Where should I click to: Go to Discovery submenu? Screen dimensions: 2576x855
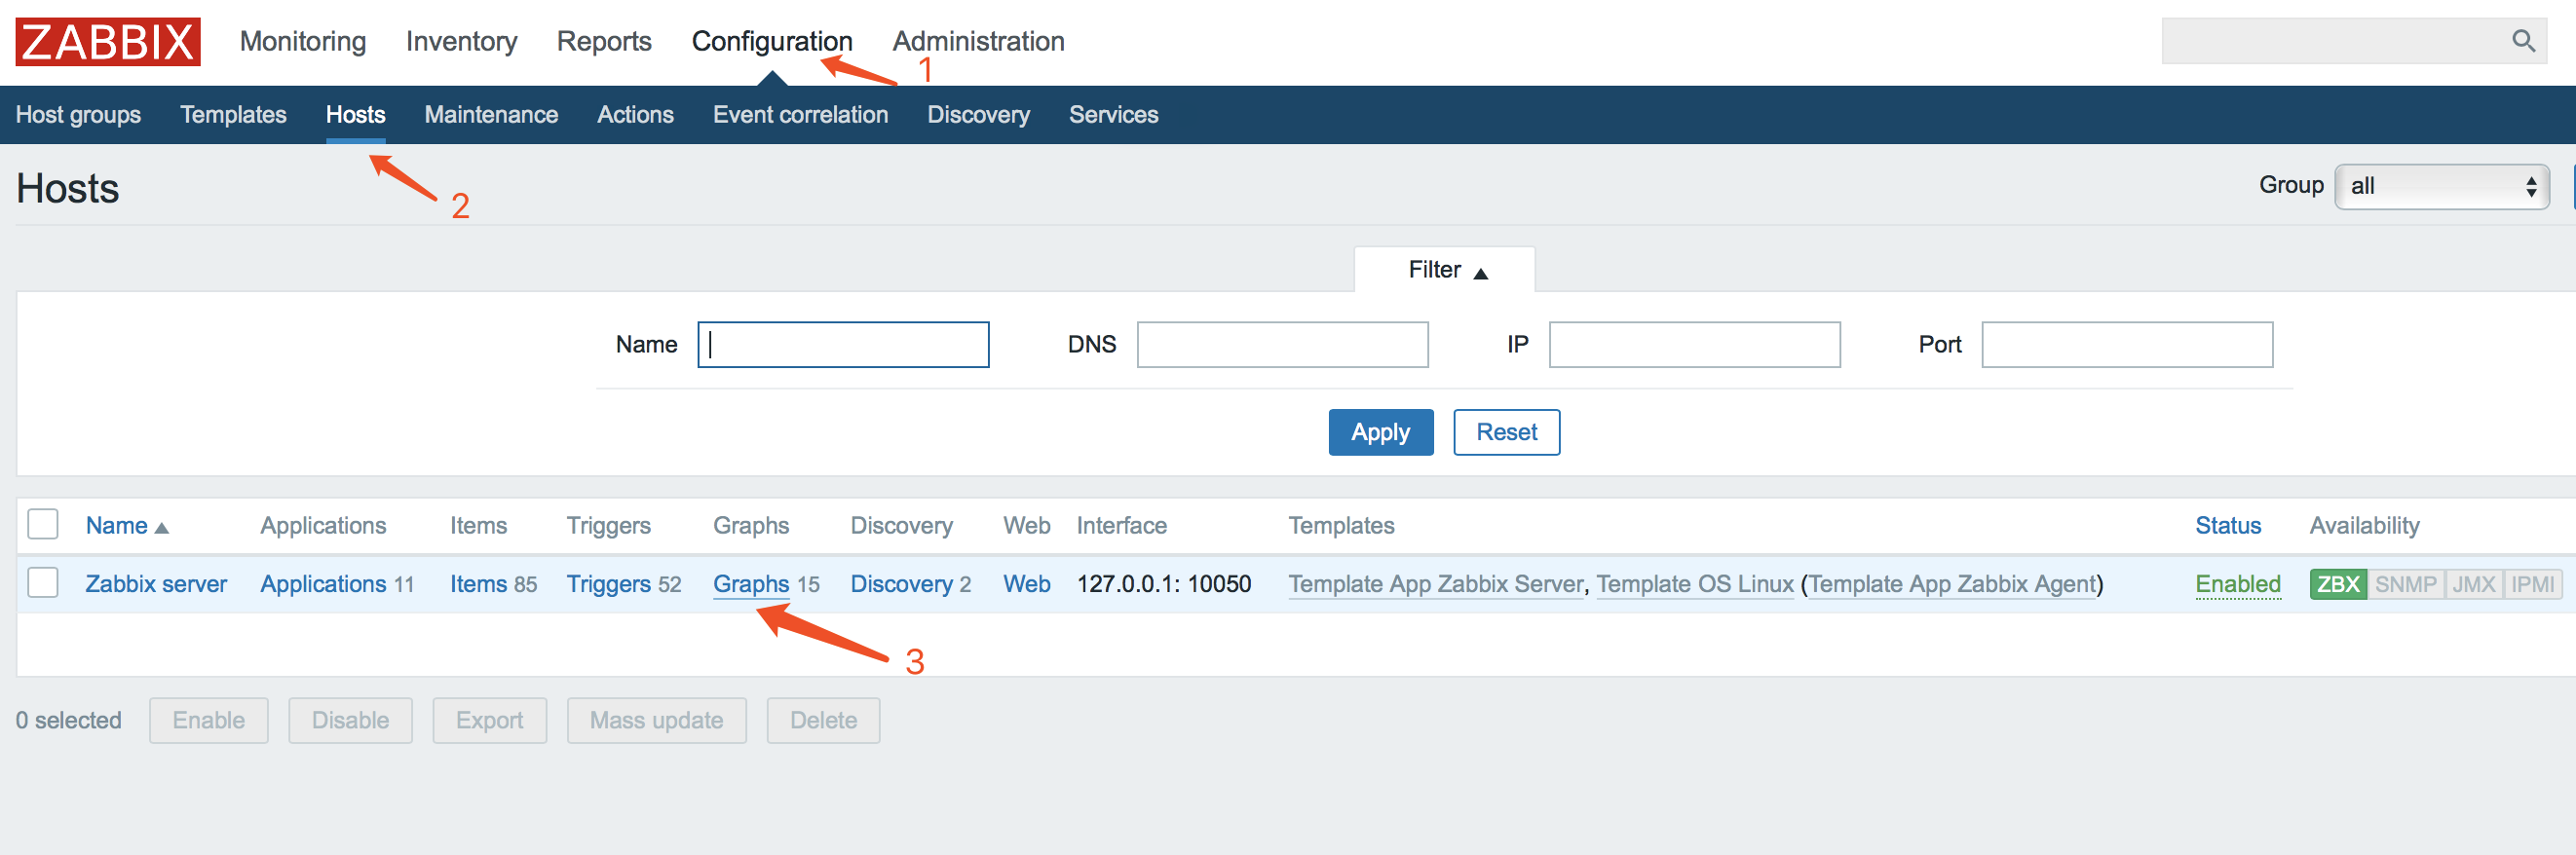pos(978,115)
